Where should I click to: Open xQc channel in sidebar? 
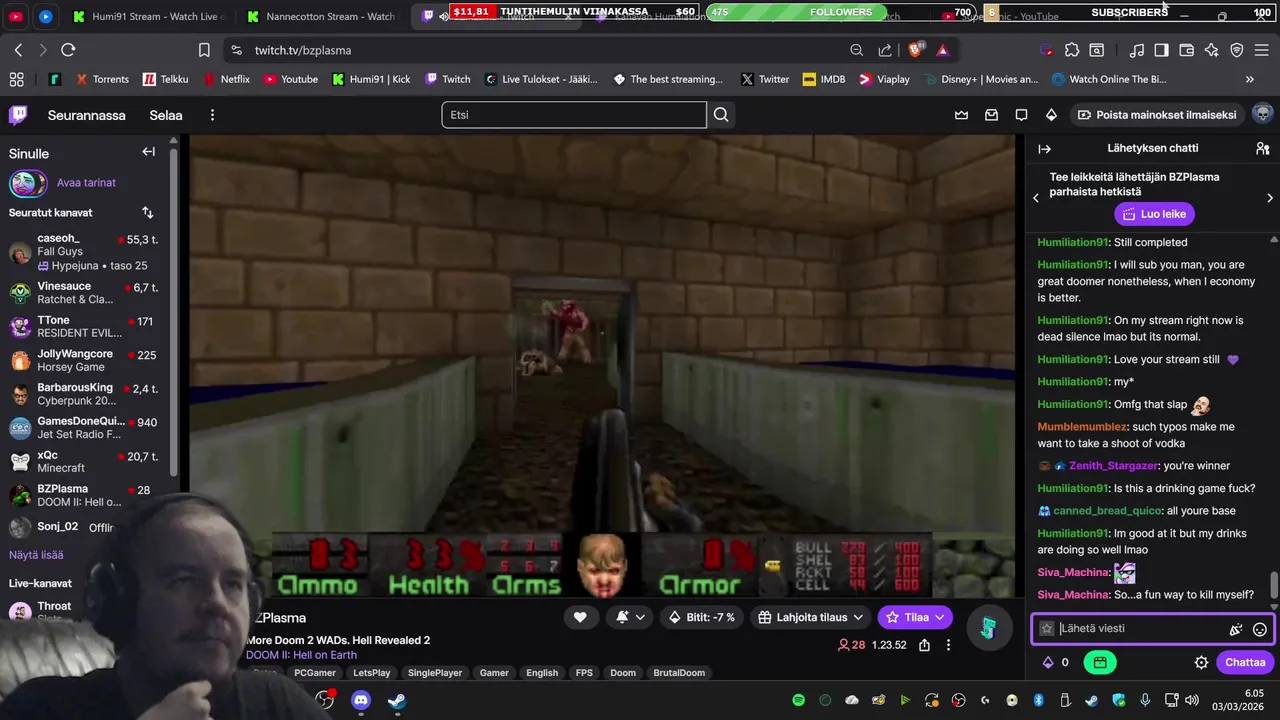[x=84, y=462]
